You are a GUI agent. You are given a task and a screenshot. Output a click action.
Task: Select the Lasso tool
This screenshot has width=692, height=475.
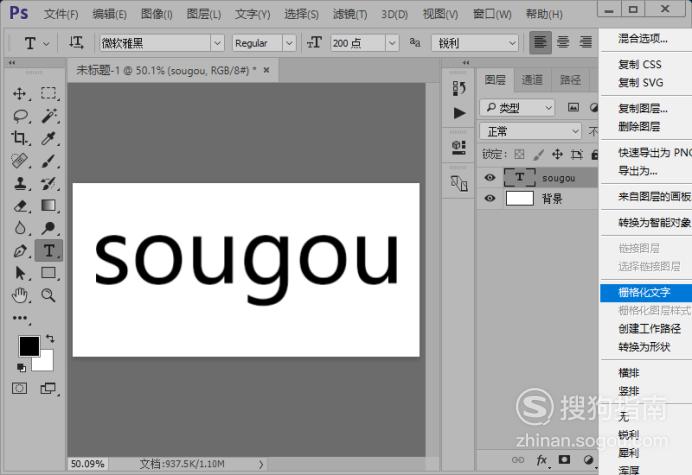(x=20, y=116)
